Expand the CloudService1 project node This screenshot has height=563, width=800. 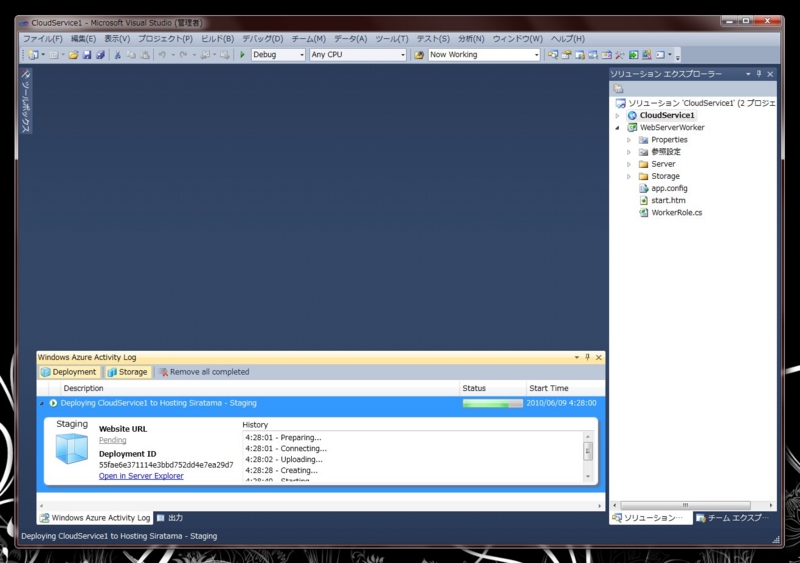(617, 115)
